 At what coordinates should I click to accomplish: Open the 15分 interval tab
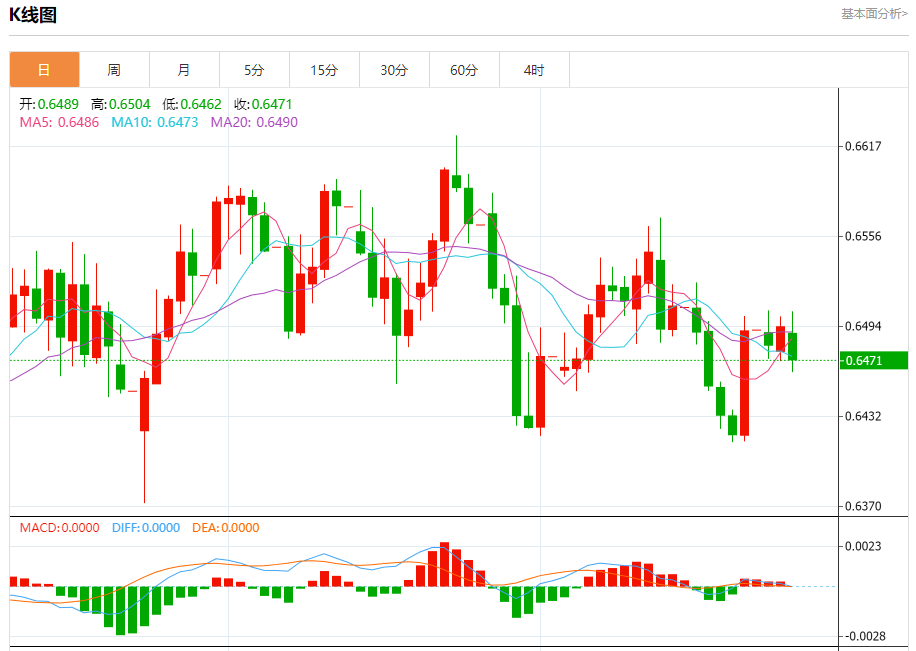325,70
